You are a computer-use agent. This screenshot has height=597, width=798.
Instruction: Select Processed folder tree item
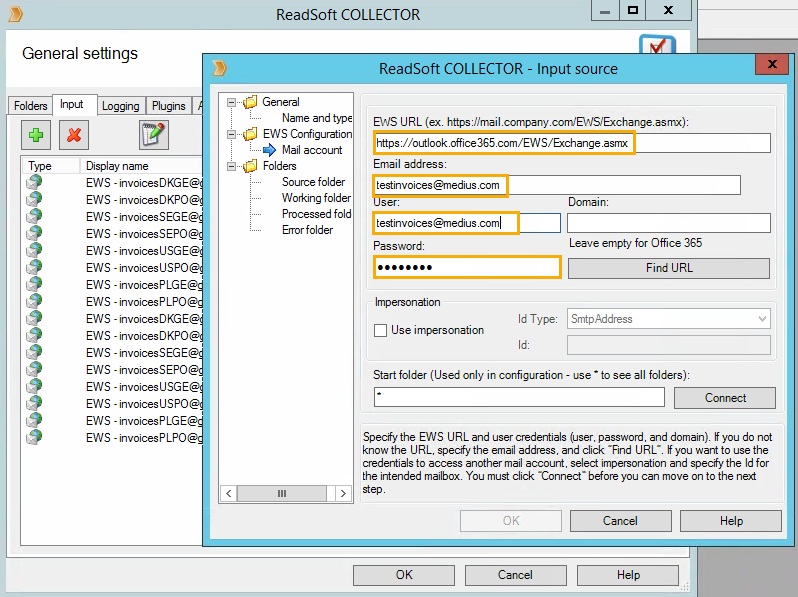(317, 214)
